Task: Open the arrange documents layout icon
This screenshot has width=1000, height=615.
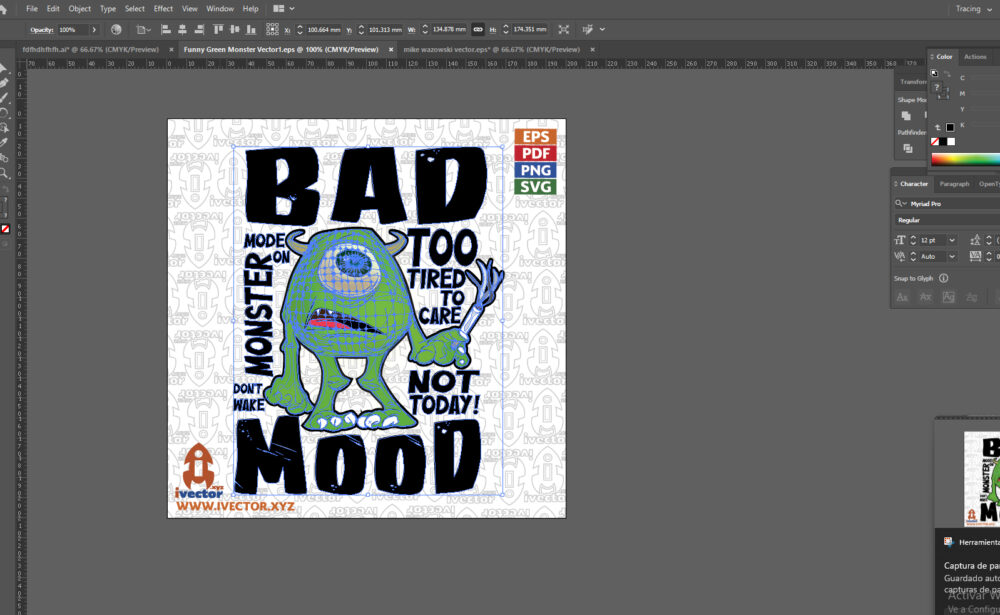Action: coord(279,9)
